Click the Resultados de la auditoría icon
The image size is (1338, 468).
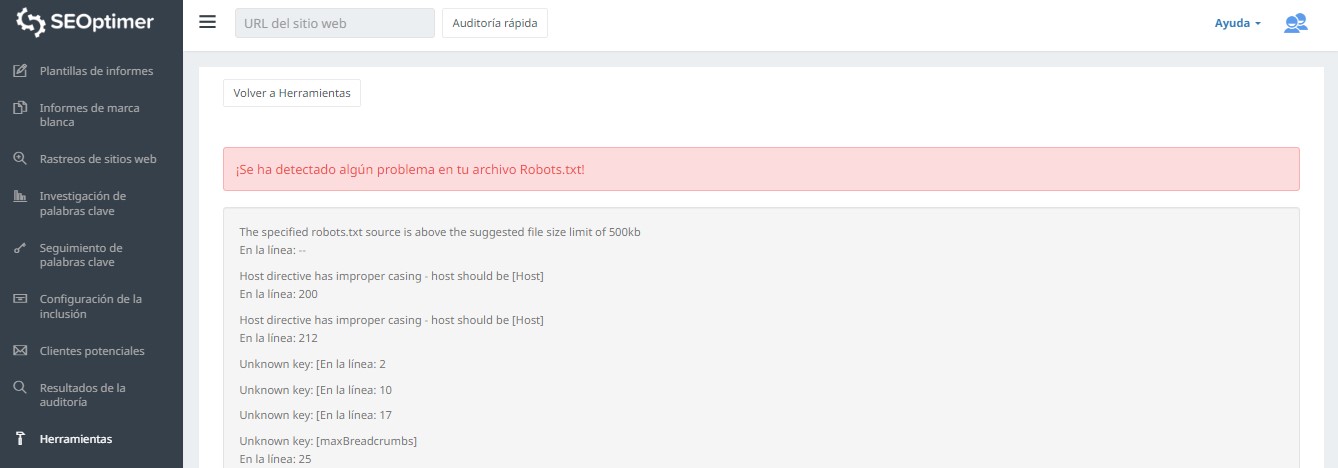click(x=19, y=387)
